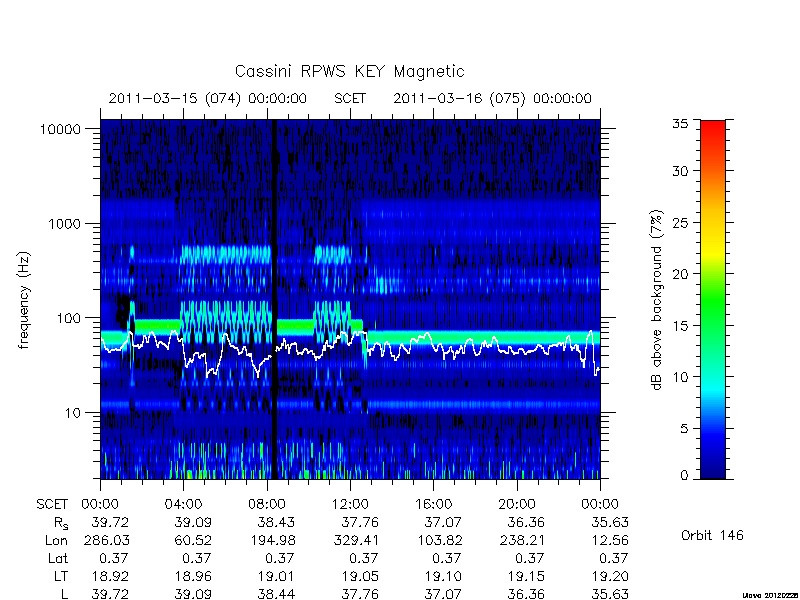Click the 100 Hz frequency axis label
This screenshot has width=800, height=600.
tap(68, 318)
